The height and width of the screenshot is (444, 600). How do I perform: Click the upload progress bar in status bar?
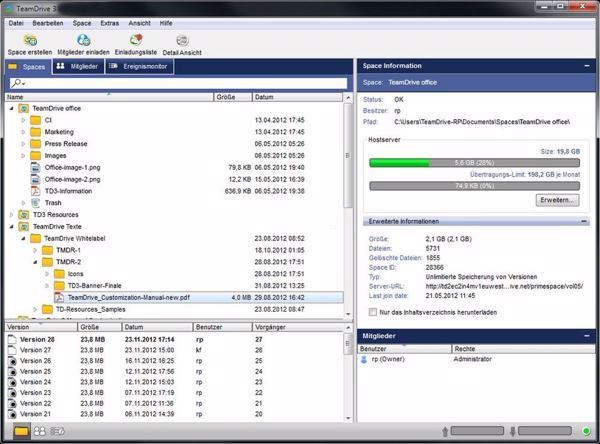[477, 431]
